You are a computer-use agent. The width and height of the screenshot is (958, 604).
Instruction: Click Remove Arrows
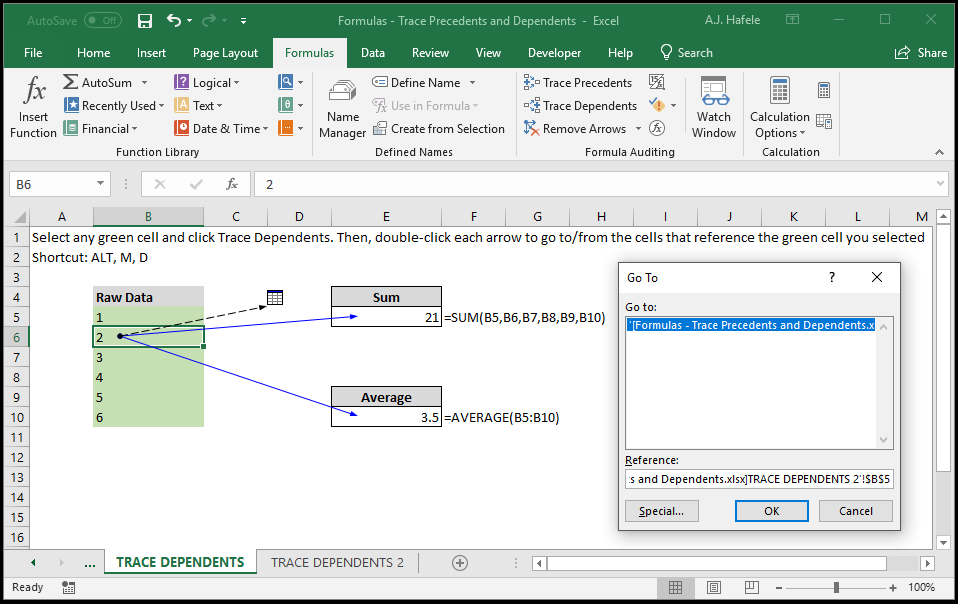(x=576, y=129)
